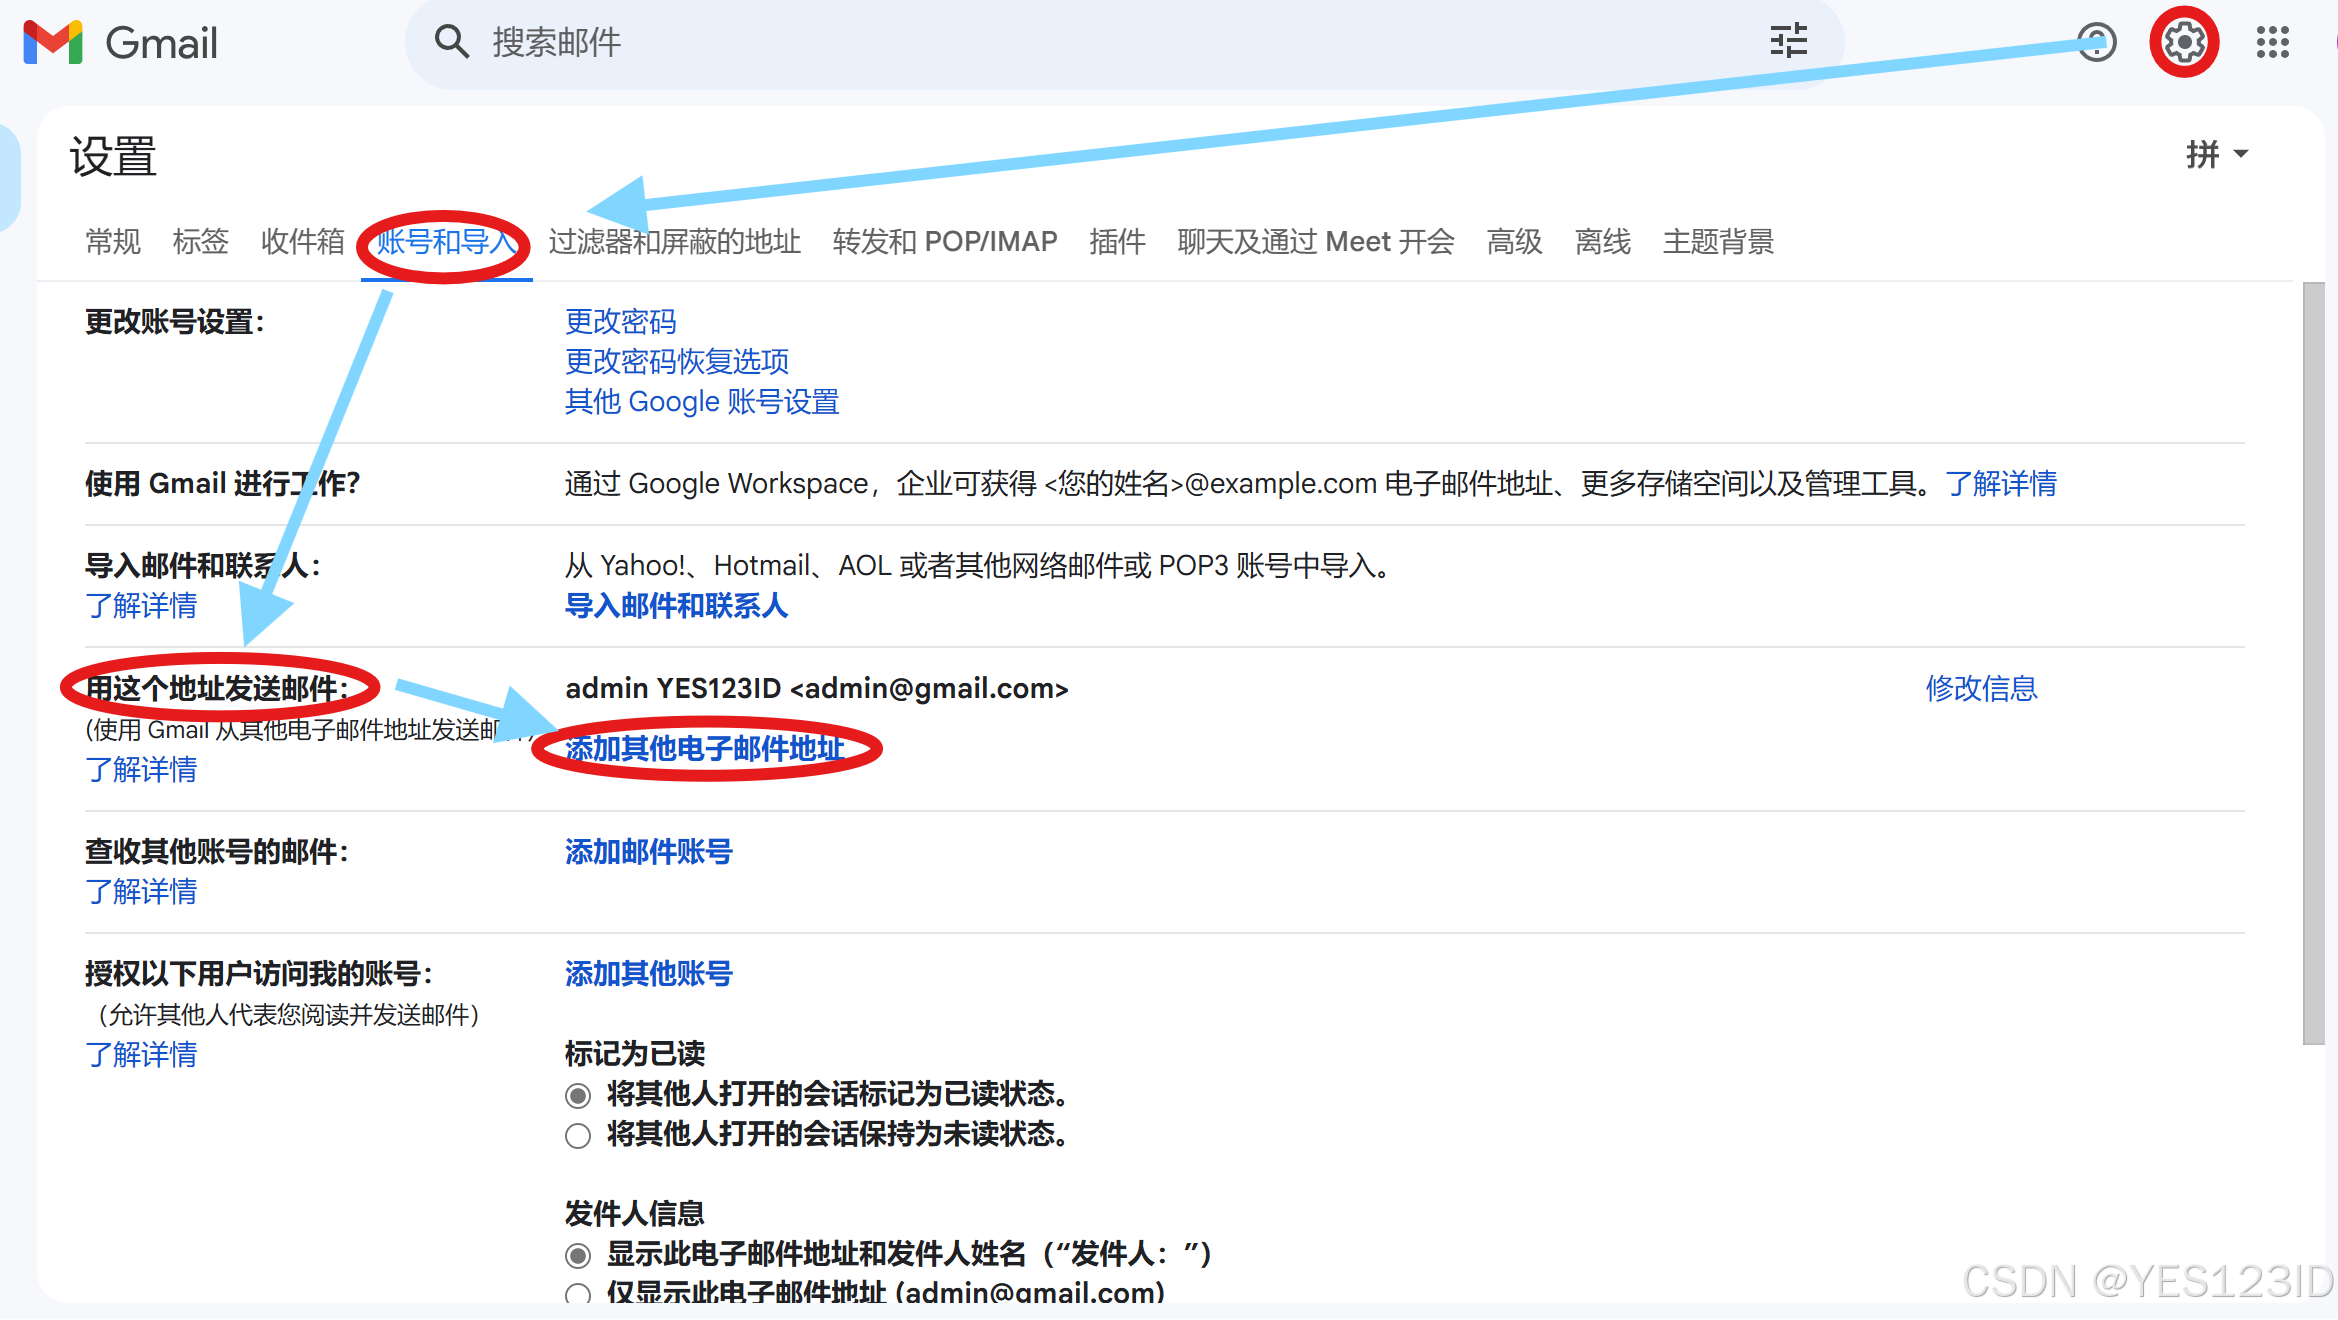Select 'mark conversations as read' radio option

click(578, 1095)
